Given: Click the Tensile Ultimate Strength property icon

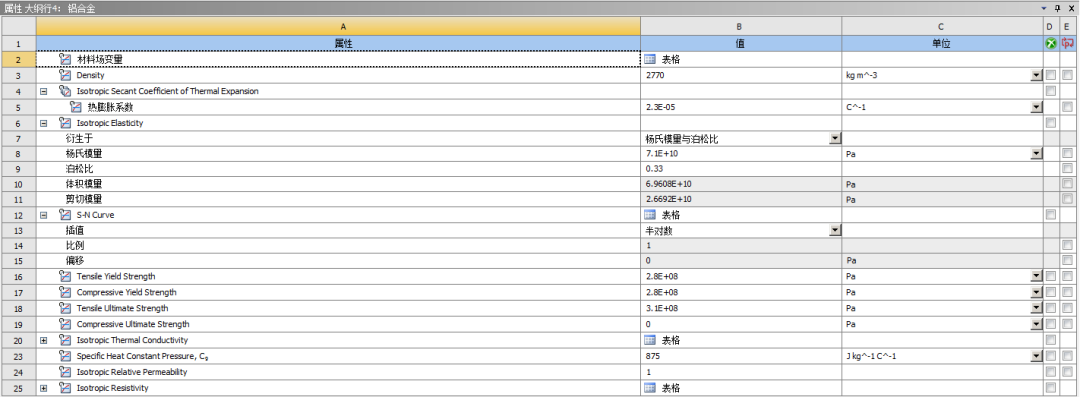Looking at the screenshot, I should point(65,308).
